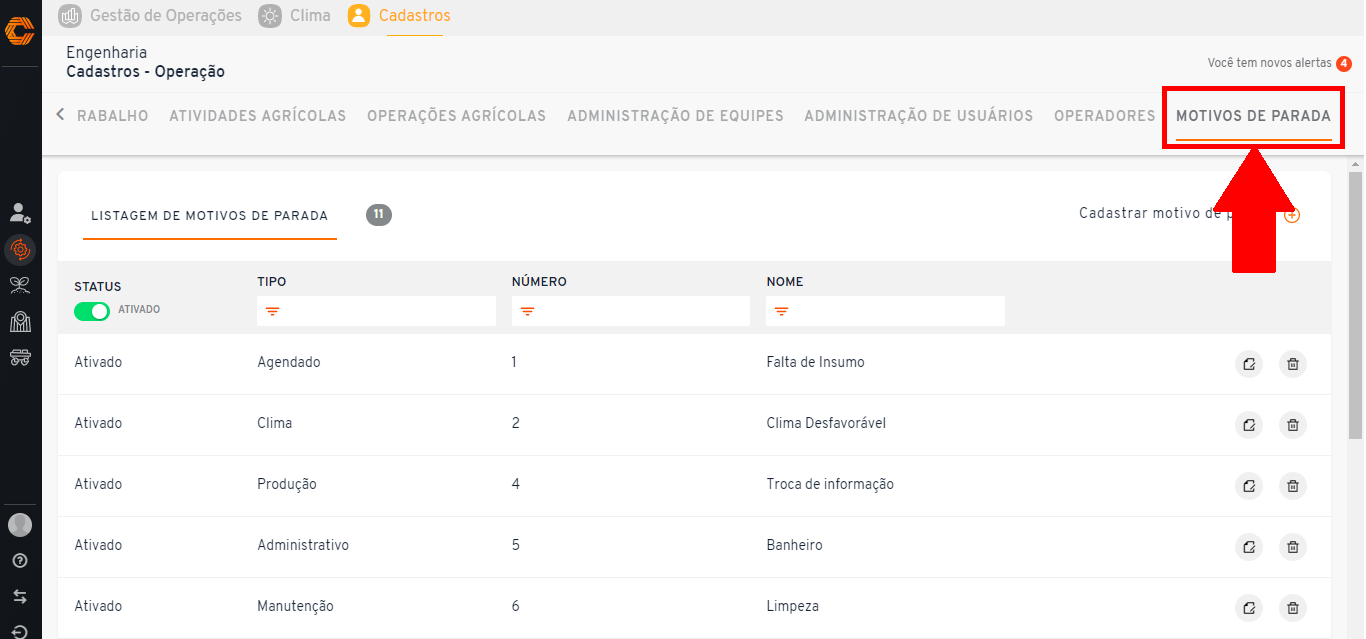Delete the Limpeza row

(x=1293, y=608)
